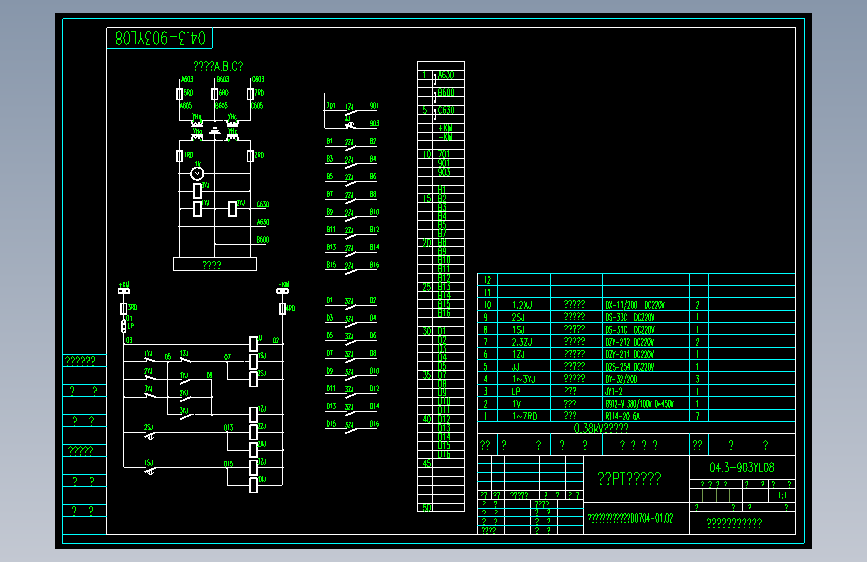Viewport: 867px width, 562px height.
Task: Click the B600 output line label
Action: [x=263, y=240]
